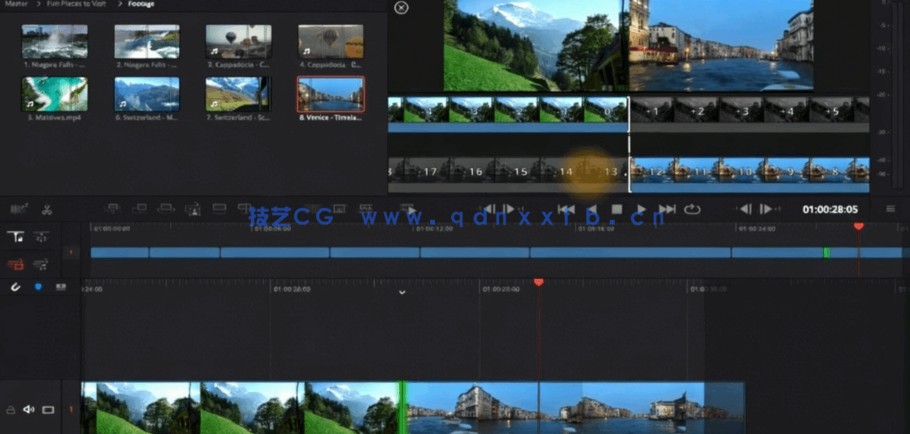Toggle track 1 video enable icon
Viewport: 910px width, 434px height.
(48, 410)
